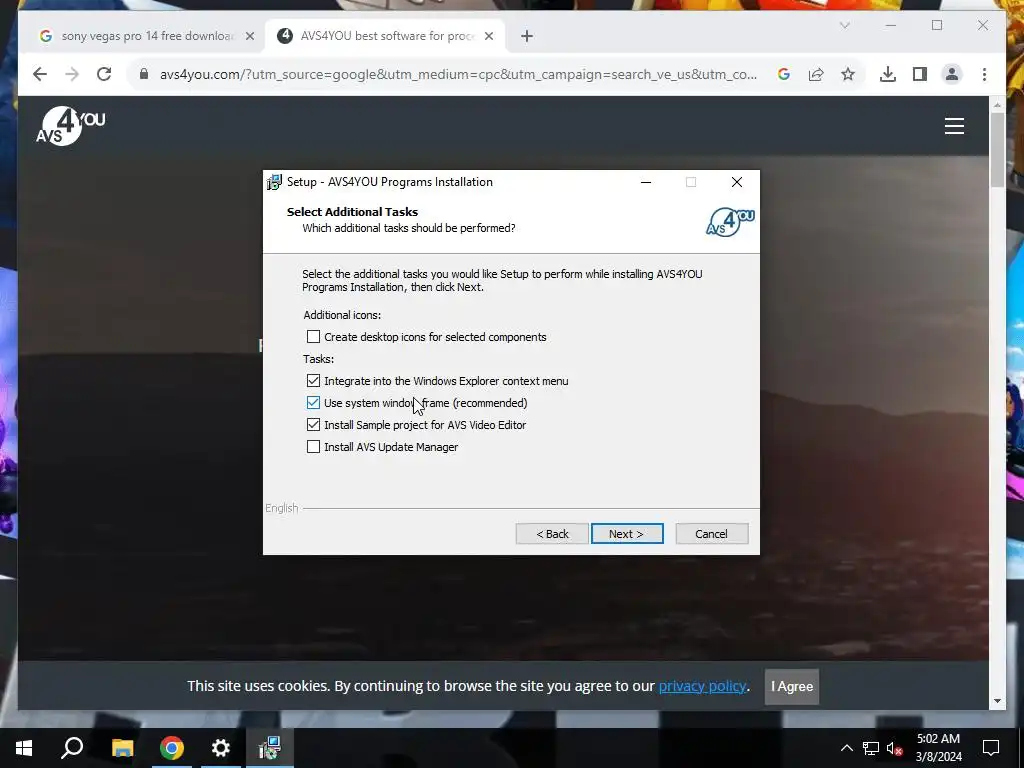The image size is (1024, 768).
Task: Click the AVS4YOU logo on the webpage
Action: point(71,125)
